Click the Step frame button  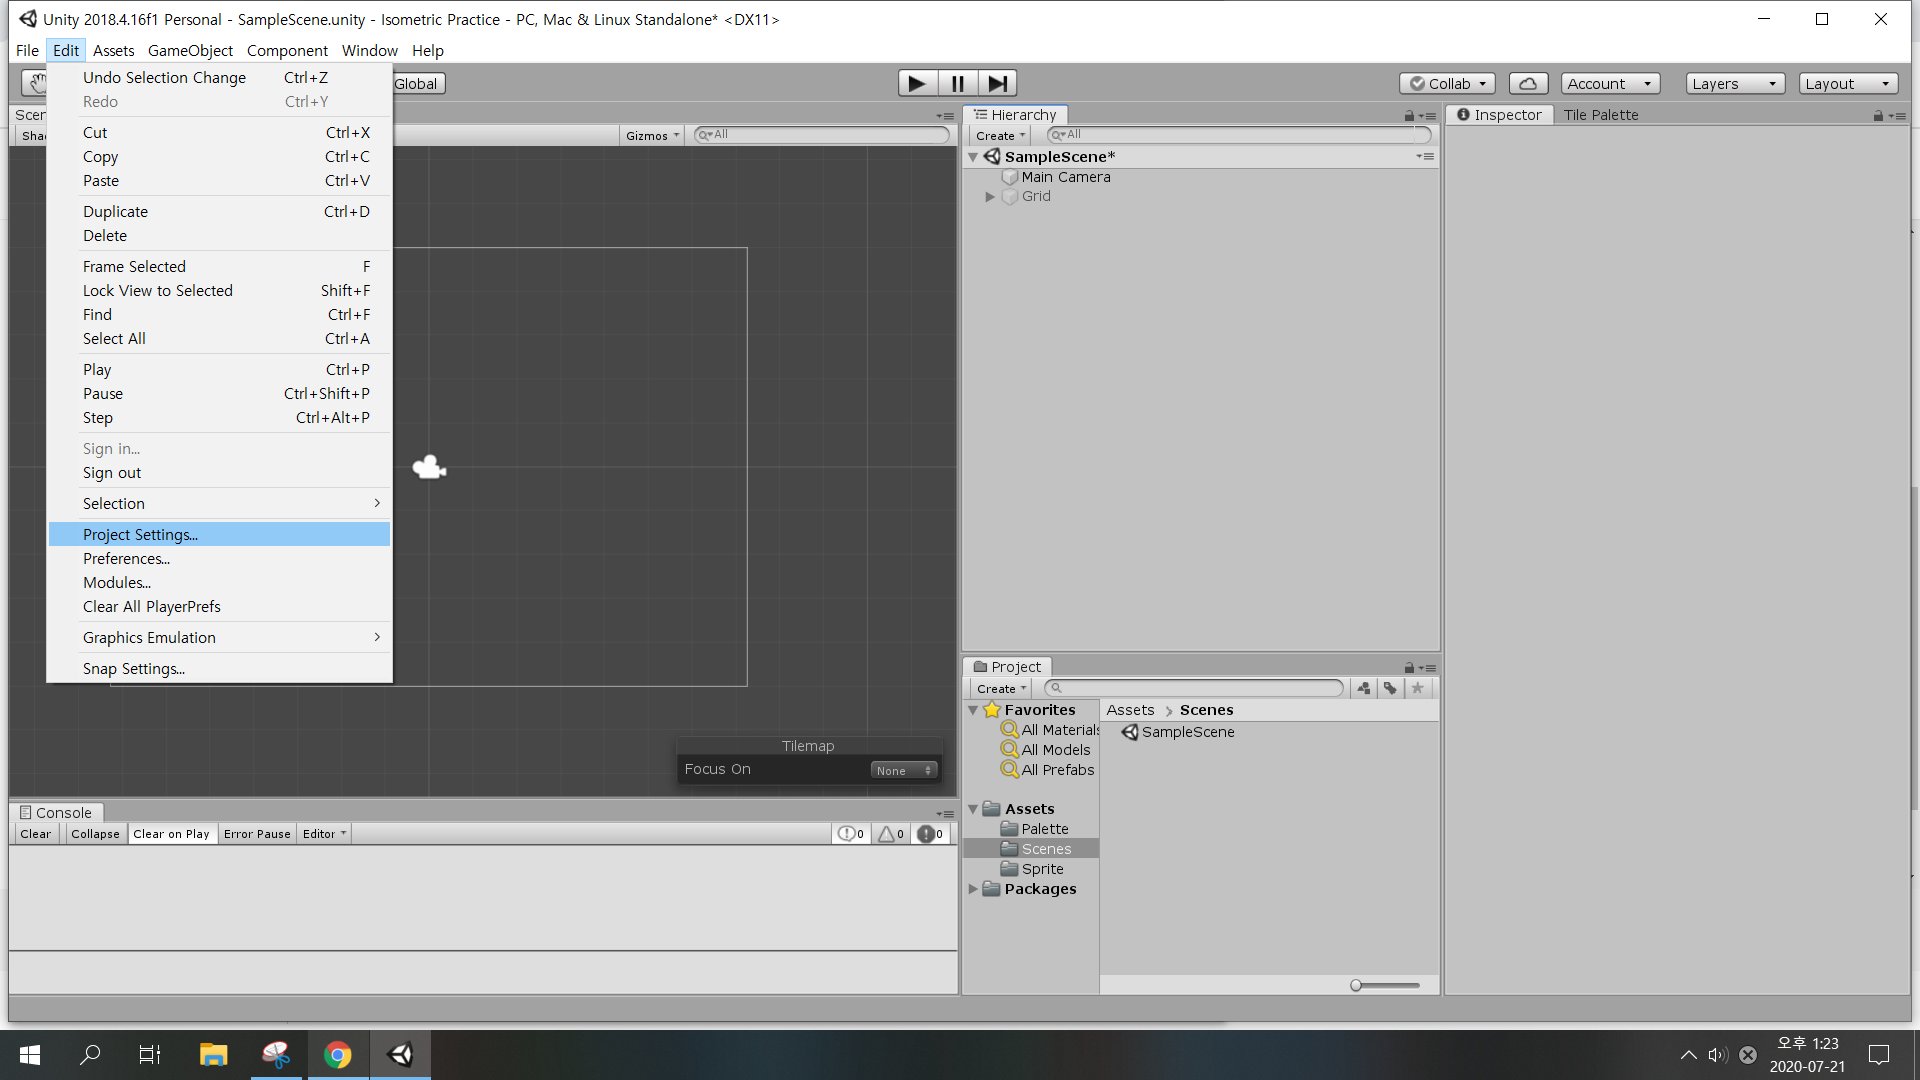click(997, 83)
